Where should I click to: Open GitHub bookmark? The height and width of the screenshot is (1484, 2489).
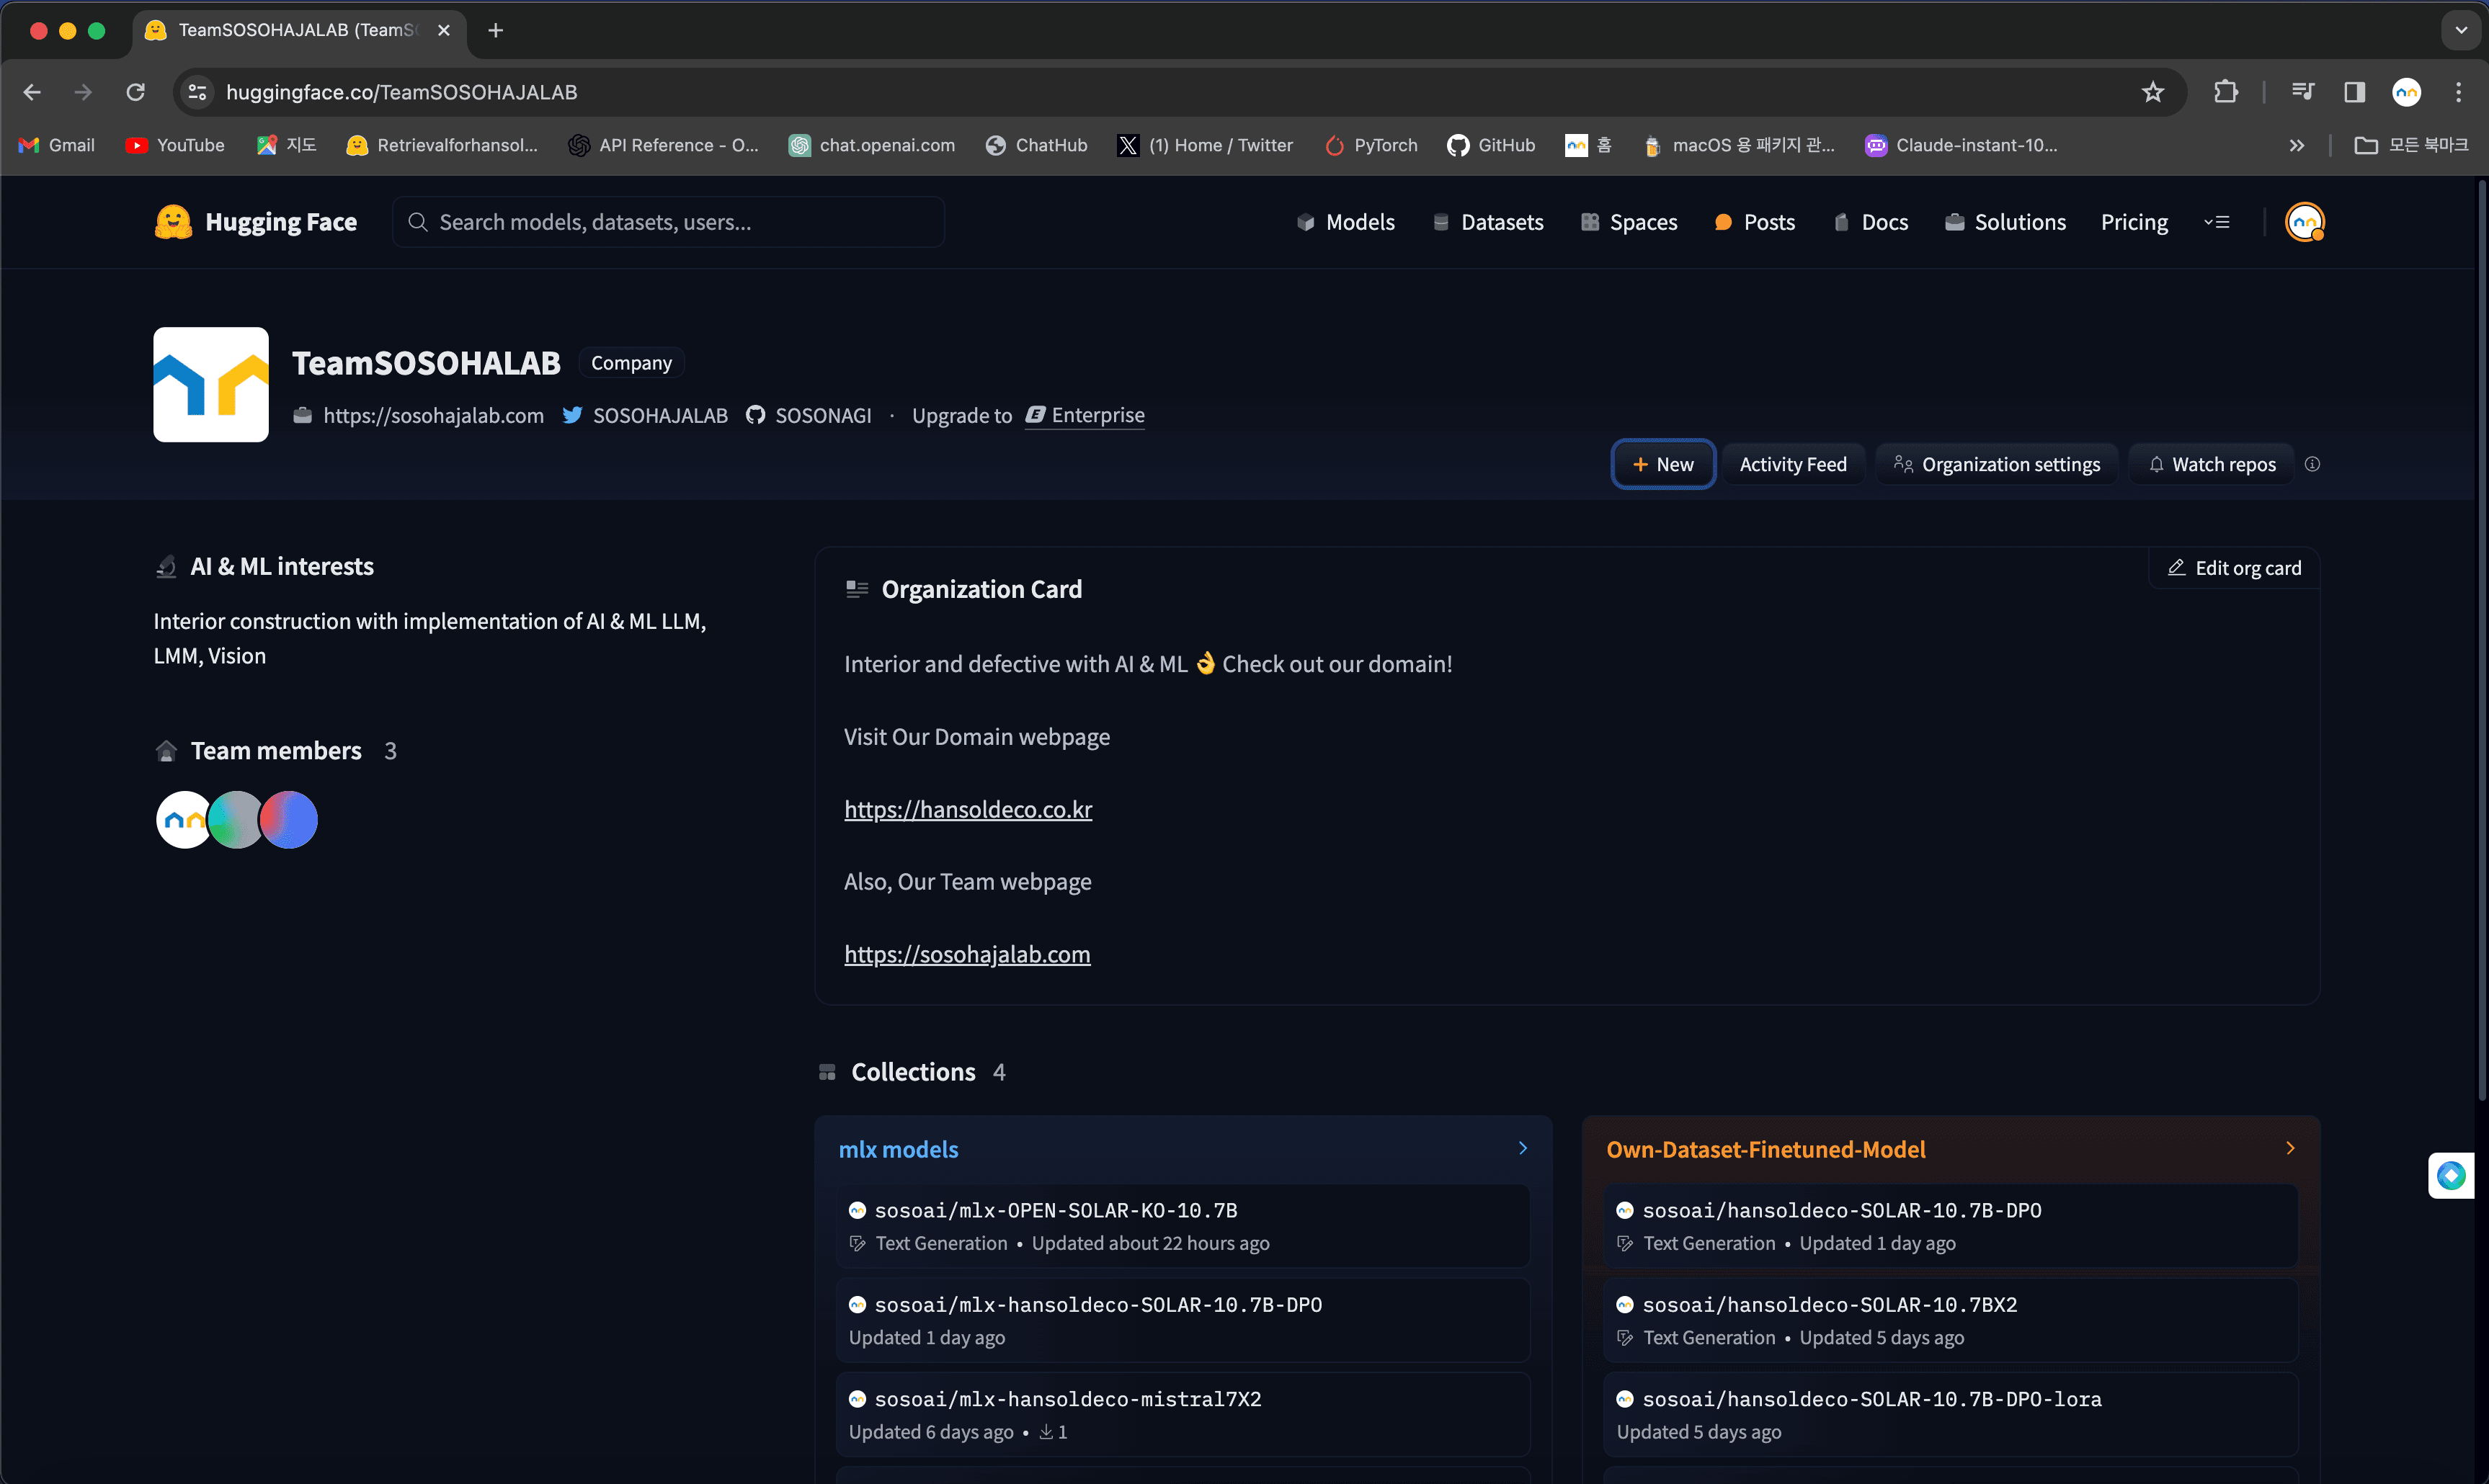(1490, 145)
